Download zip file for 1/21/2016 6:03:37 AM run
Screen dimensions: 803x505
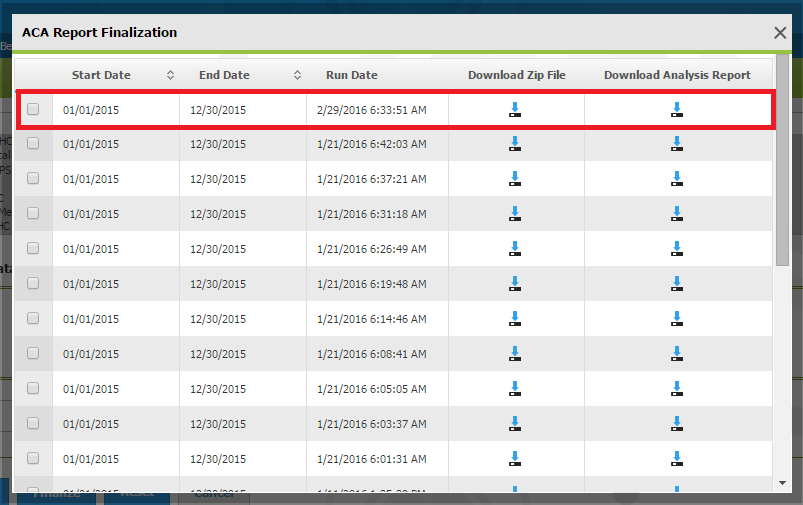point(515,423)
